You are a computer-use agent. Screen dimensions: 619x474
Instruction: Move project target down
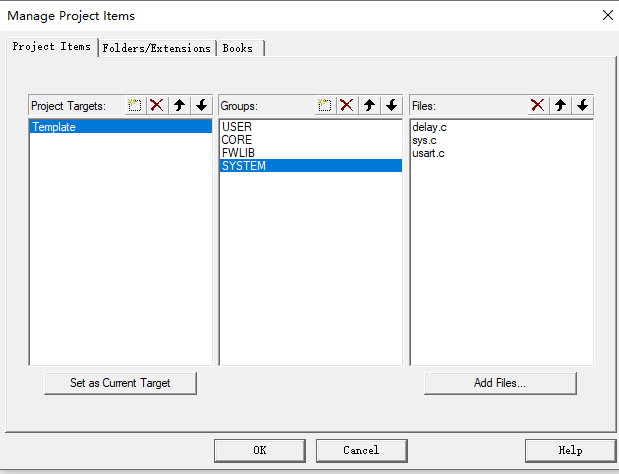tap(202, 105)
